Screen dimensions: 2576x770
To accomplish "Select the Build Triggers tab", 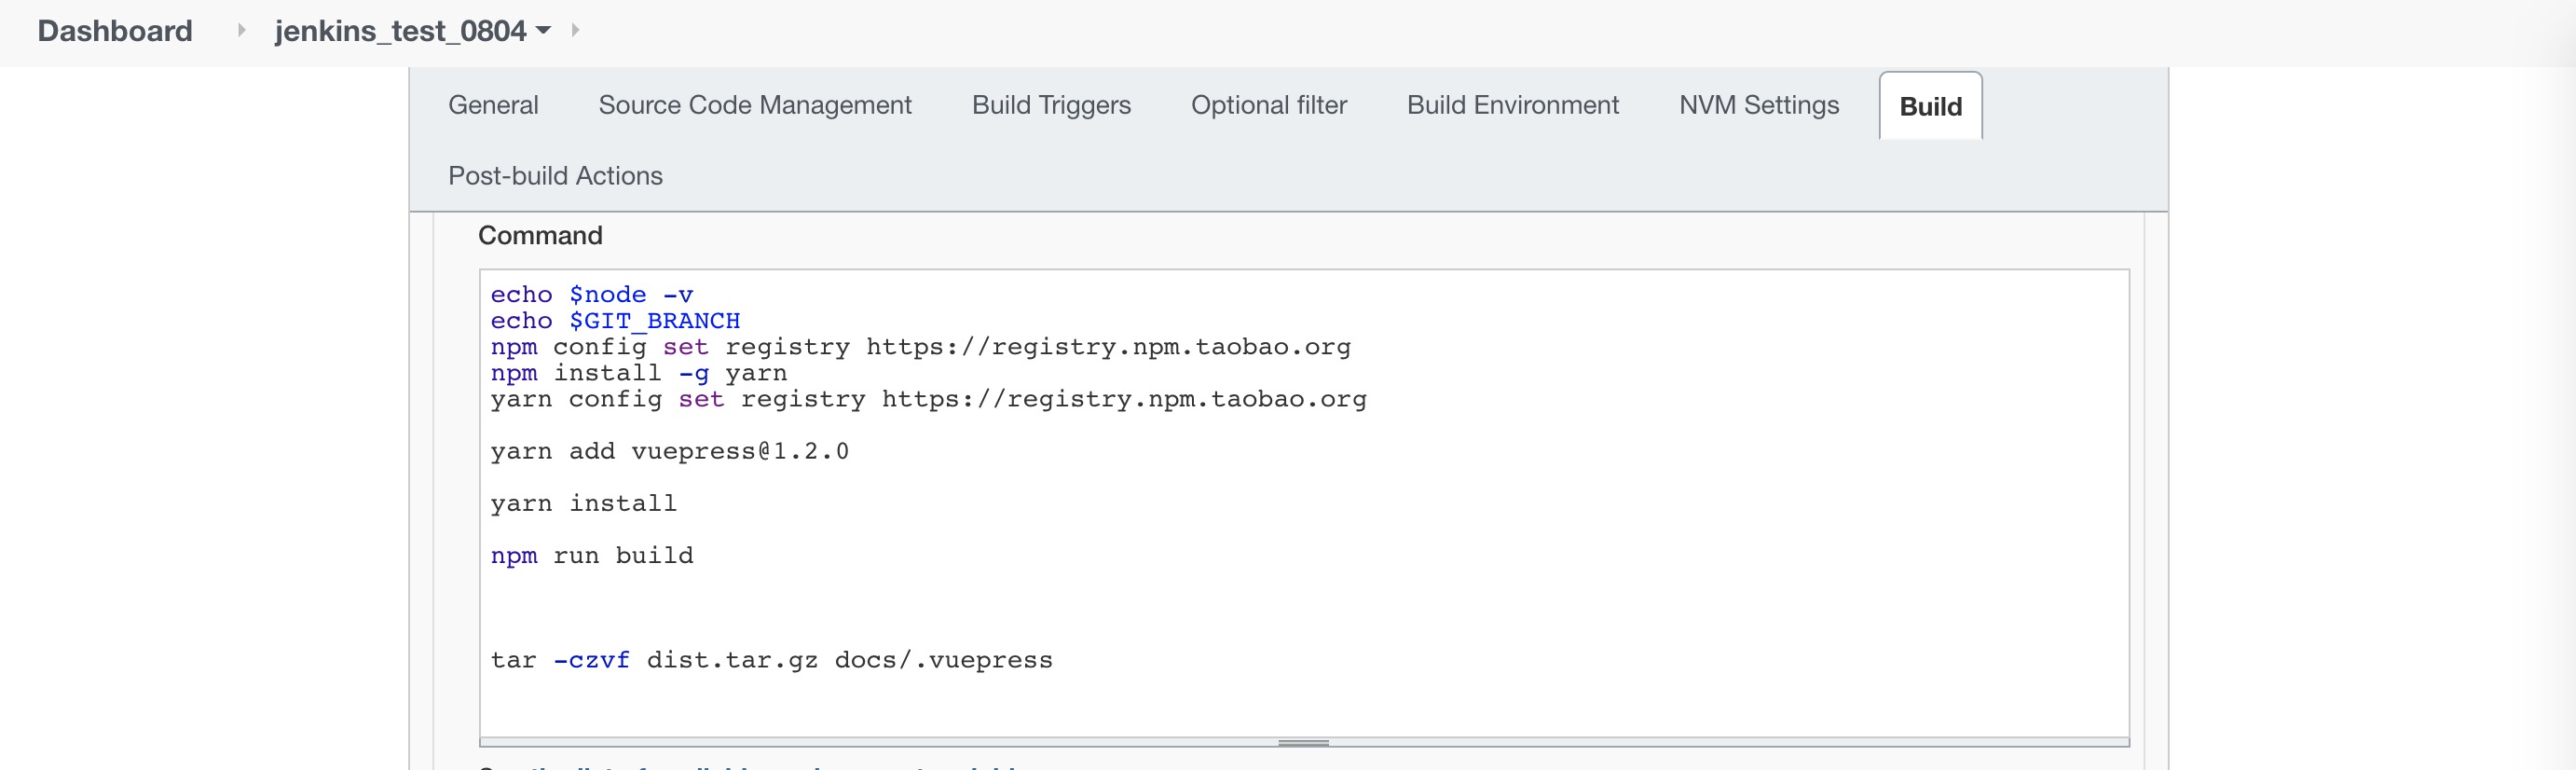I will click(x=1051, y=105).
